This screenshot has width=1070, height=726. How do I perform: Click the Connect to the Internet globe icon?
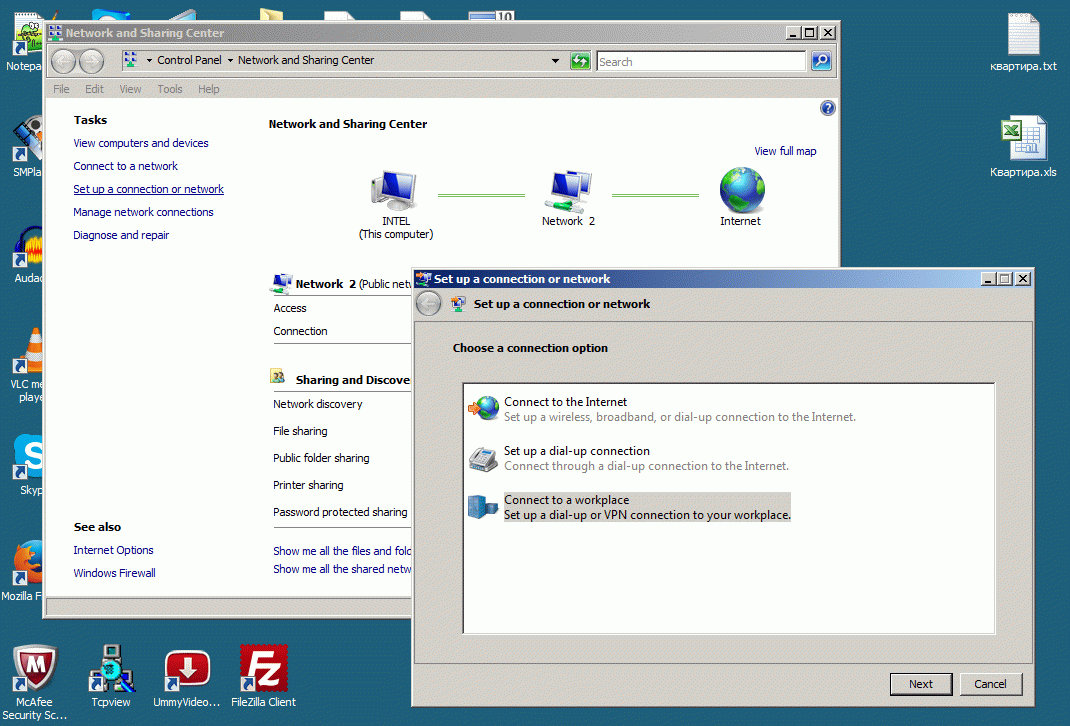(x=484, y=408)
